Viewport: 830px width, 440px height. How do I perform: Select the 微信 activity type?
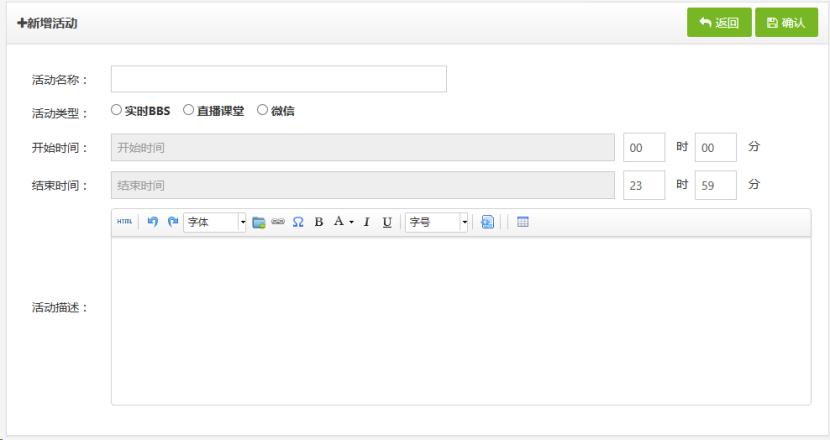point(262,110)
